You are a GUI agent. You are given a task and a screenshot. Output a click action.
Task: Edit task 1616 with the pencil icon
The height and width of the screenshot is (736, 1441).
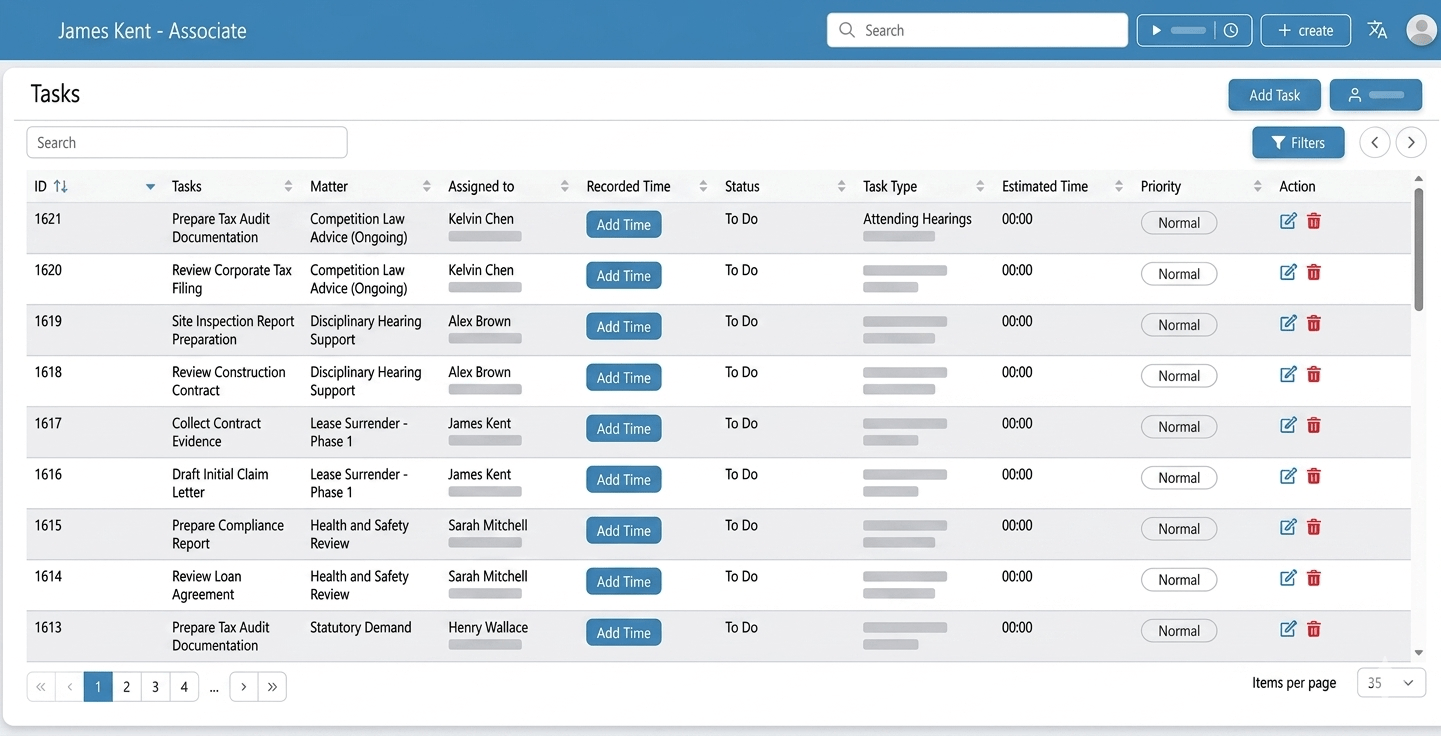(x=1288, y=476)
